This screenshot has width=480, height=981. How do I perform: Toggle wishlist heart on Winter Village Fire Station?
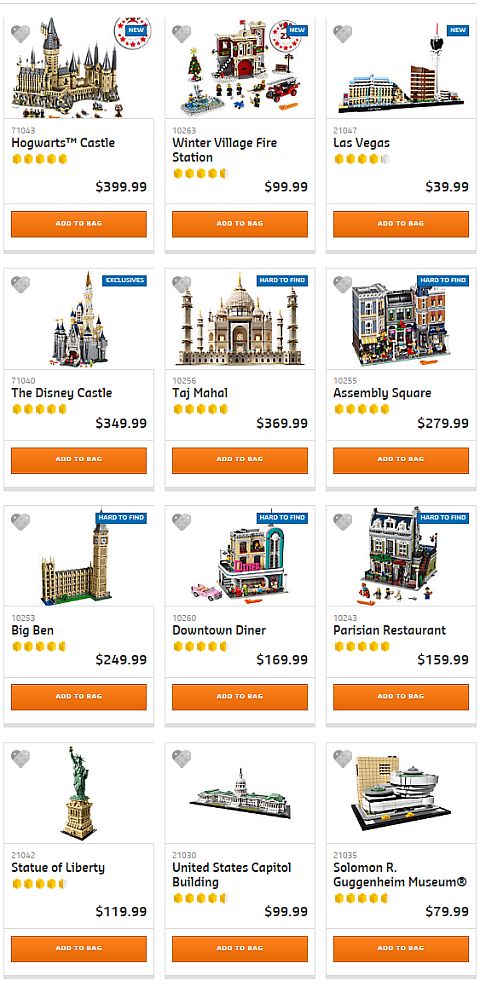tap(181, 34)
